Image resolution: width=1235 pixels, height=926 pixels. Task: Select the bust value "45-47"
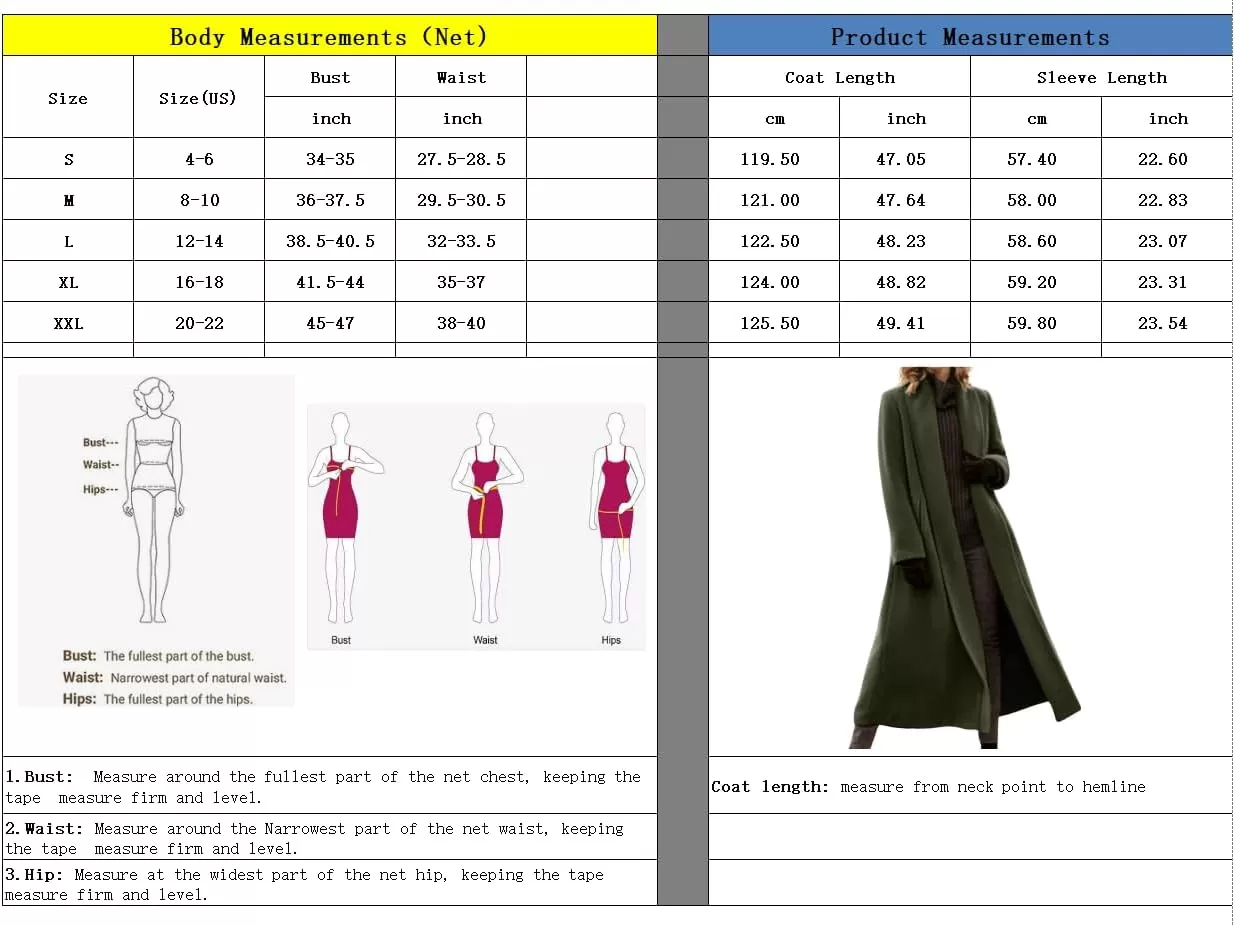pos(330,323)
